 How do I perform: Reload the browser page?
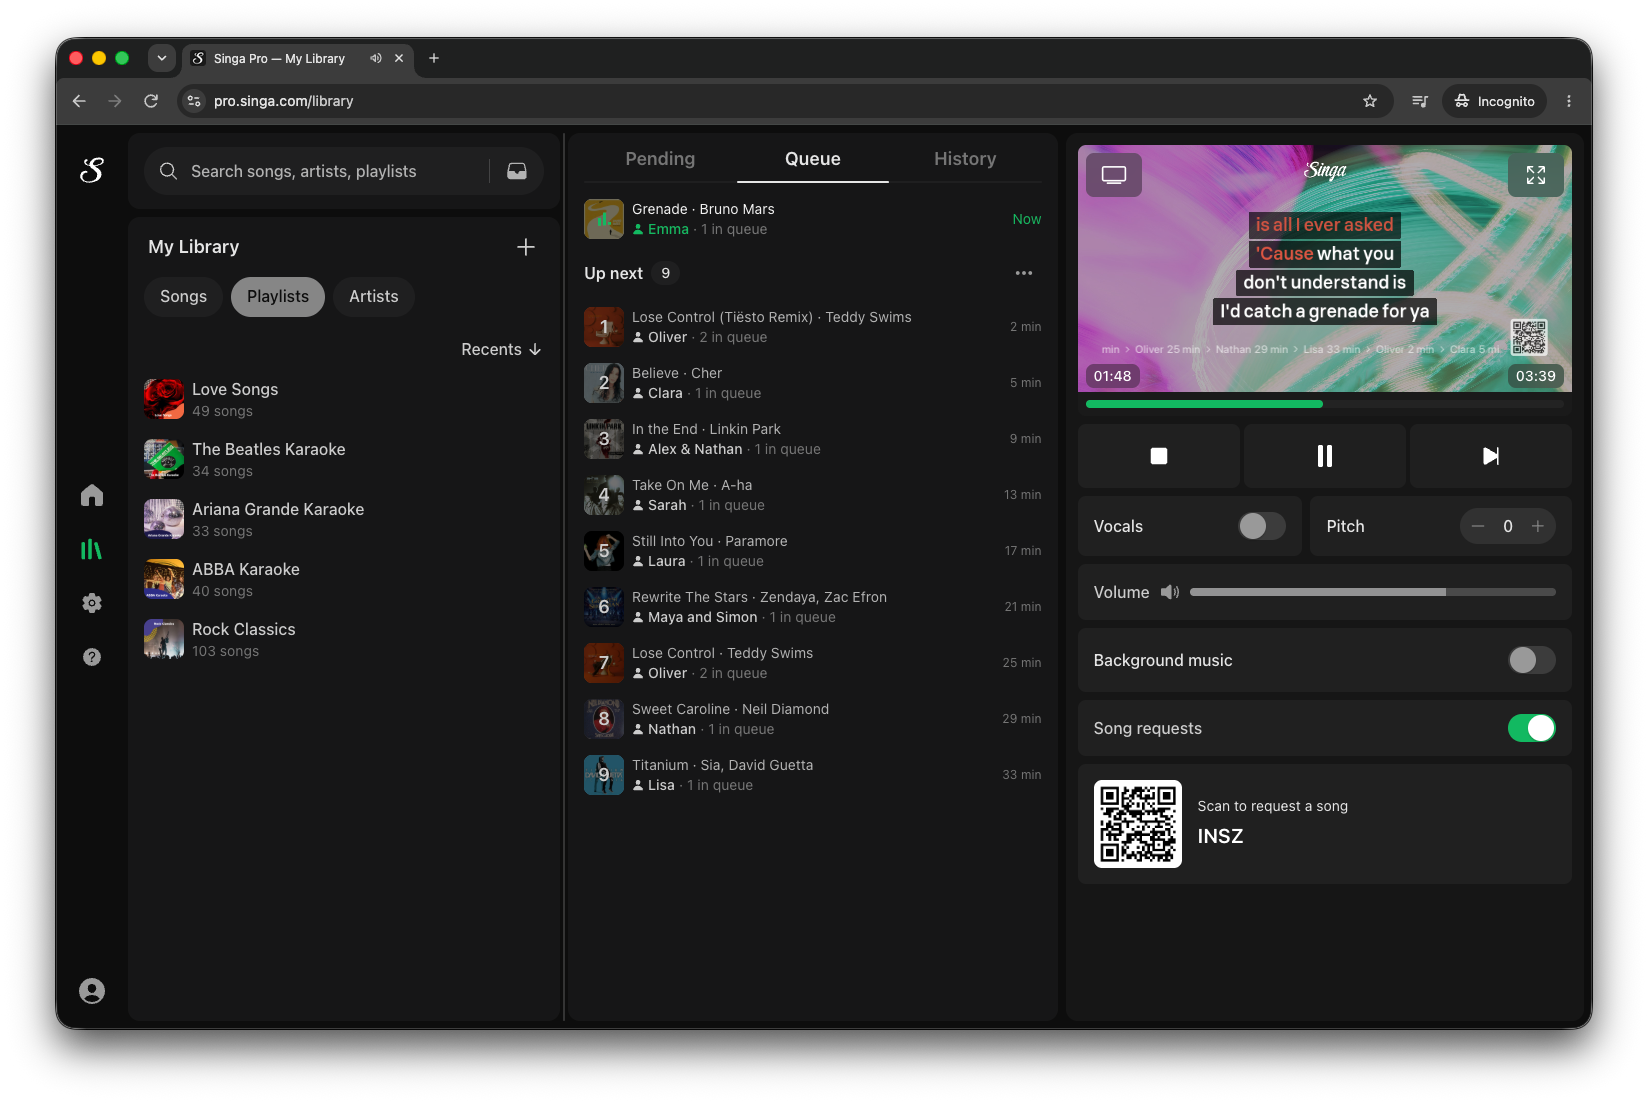151,101
